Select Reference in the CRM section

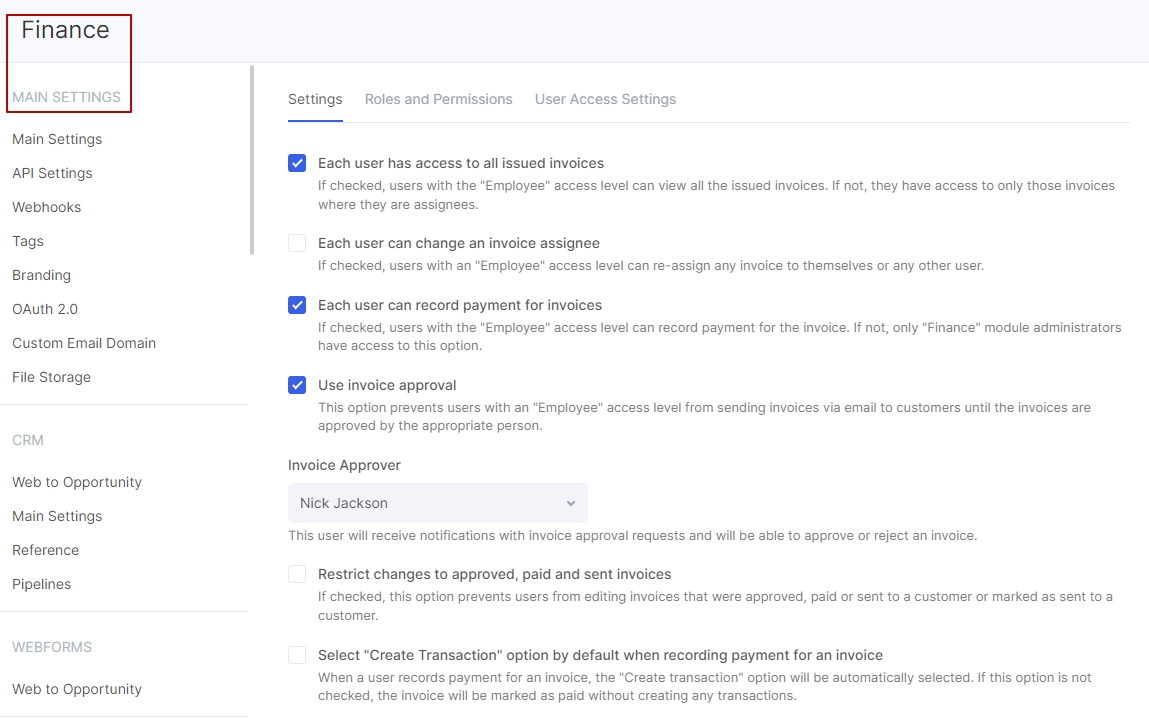[x=45, y=550]
